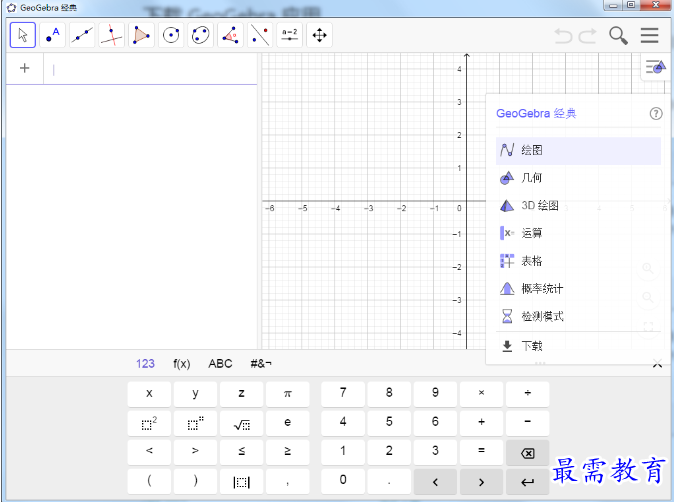The image size is (674, 502).
Task: Select the Ellipse conic tool
Action: [201, 35]
